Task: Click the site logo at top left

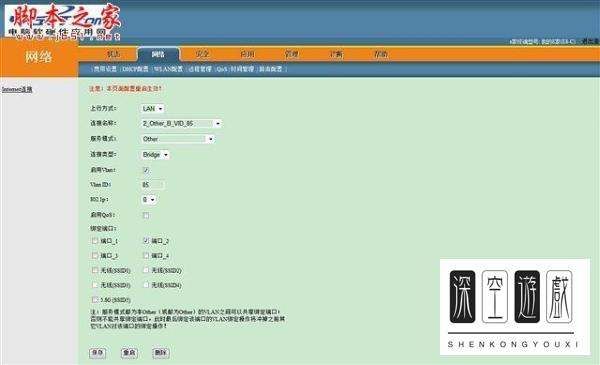Action: tap(63, 21)
